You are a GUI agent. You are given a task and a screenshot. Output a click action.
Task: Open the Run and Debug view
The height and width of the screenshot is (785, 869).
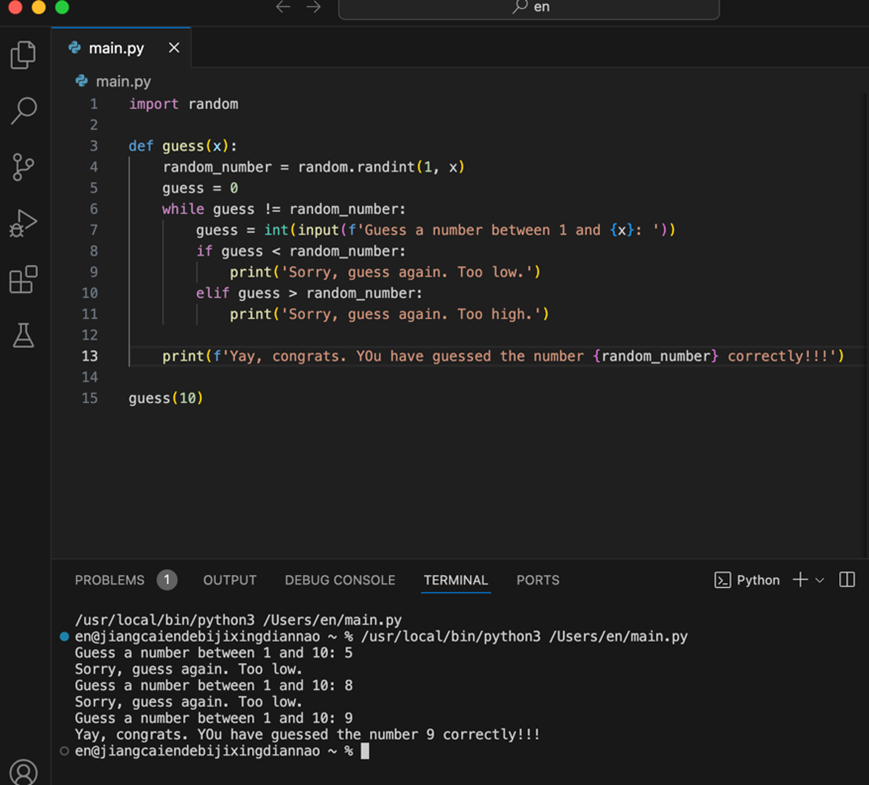point(23,223)
